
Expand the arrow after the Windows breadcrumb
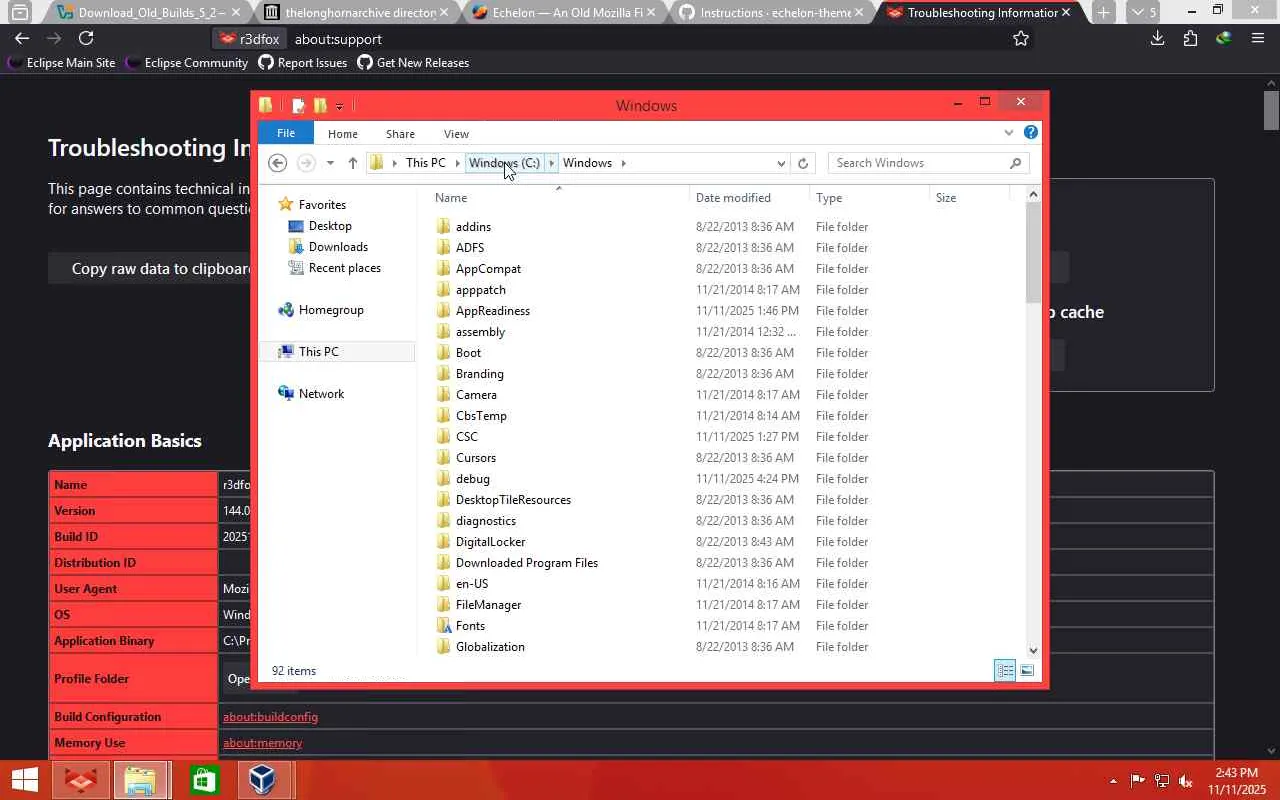pyautogui.click(x=623, y=163)
